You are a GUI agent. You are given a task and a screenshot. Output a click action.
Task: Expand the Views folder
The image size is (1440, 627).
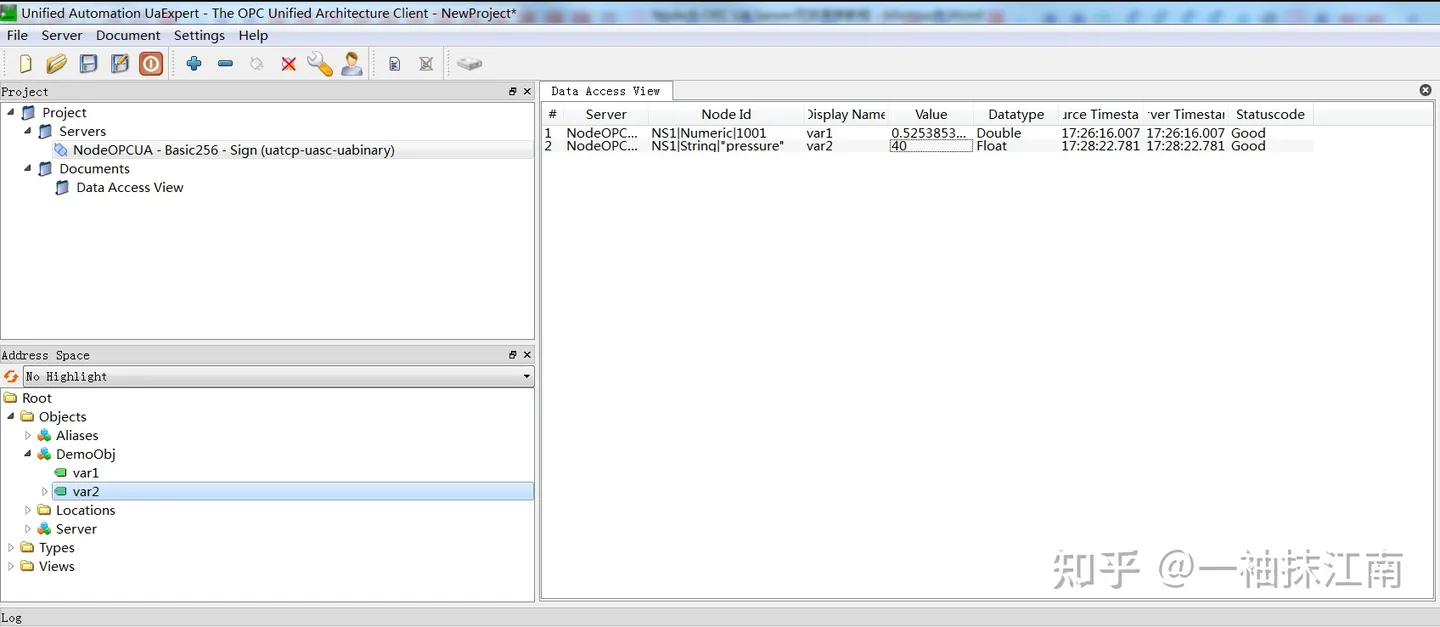point(11,566)
